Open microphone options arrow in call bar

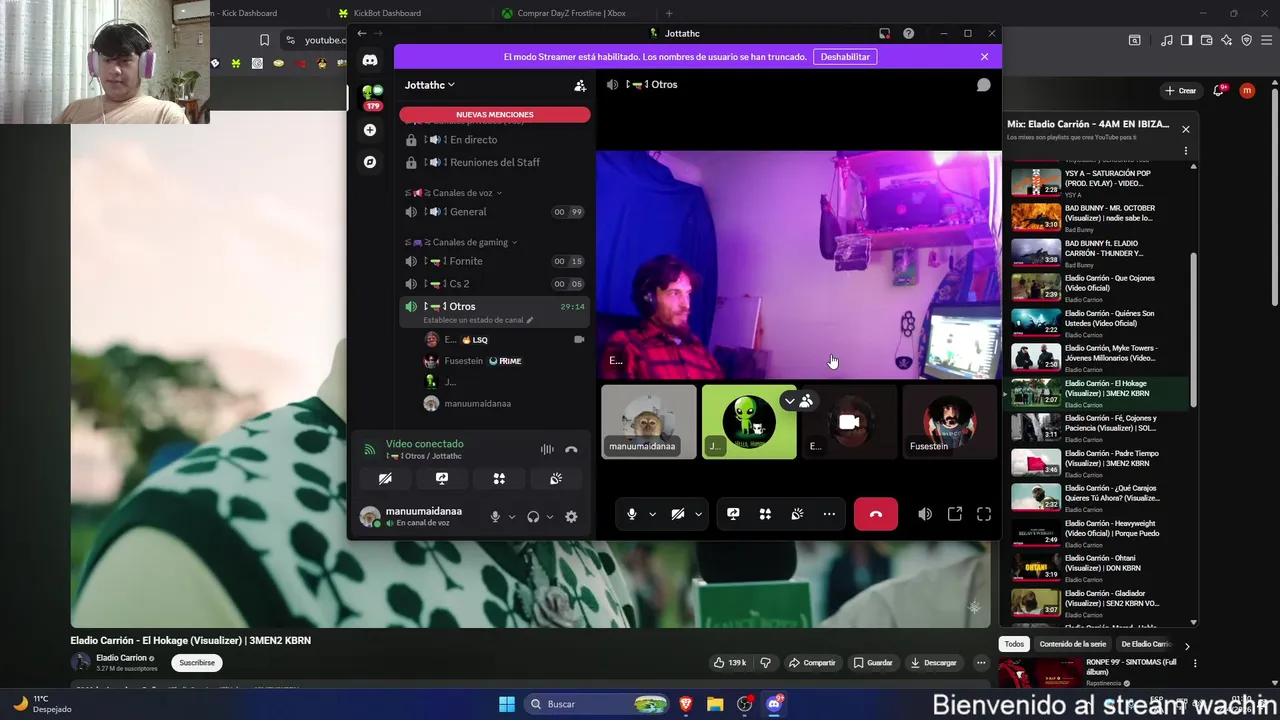(652, 514)
